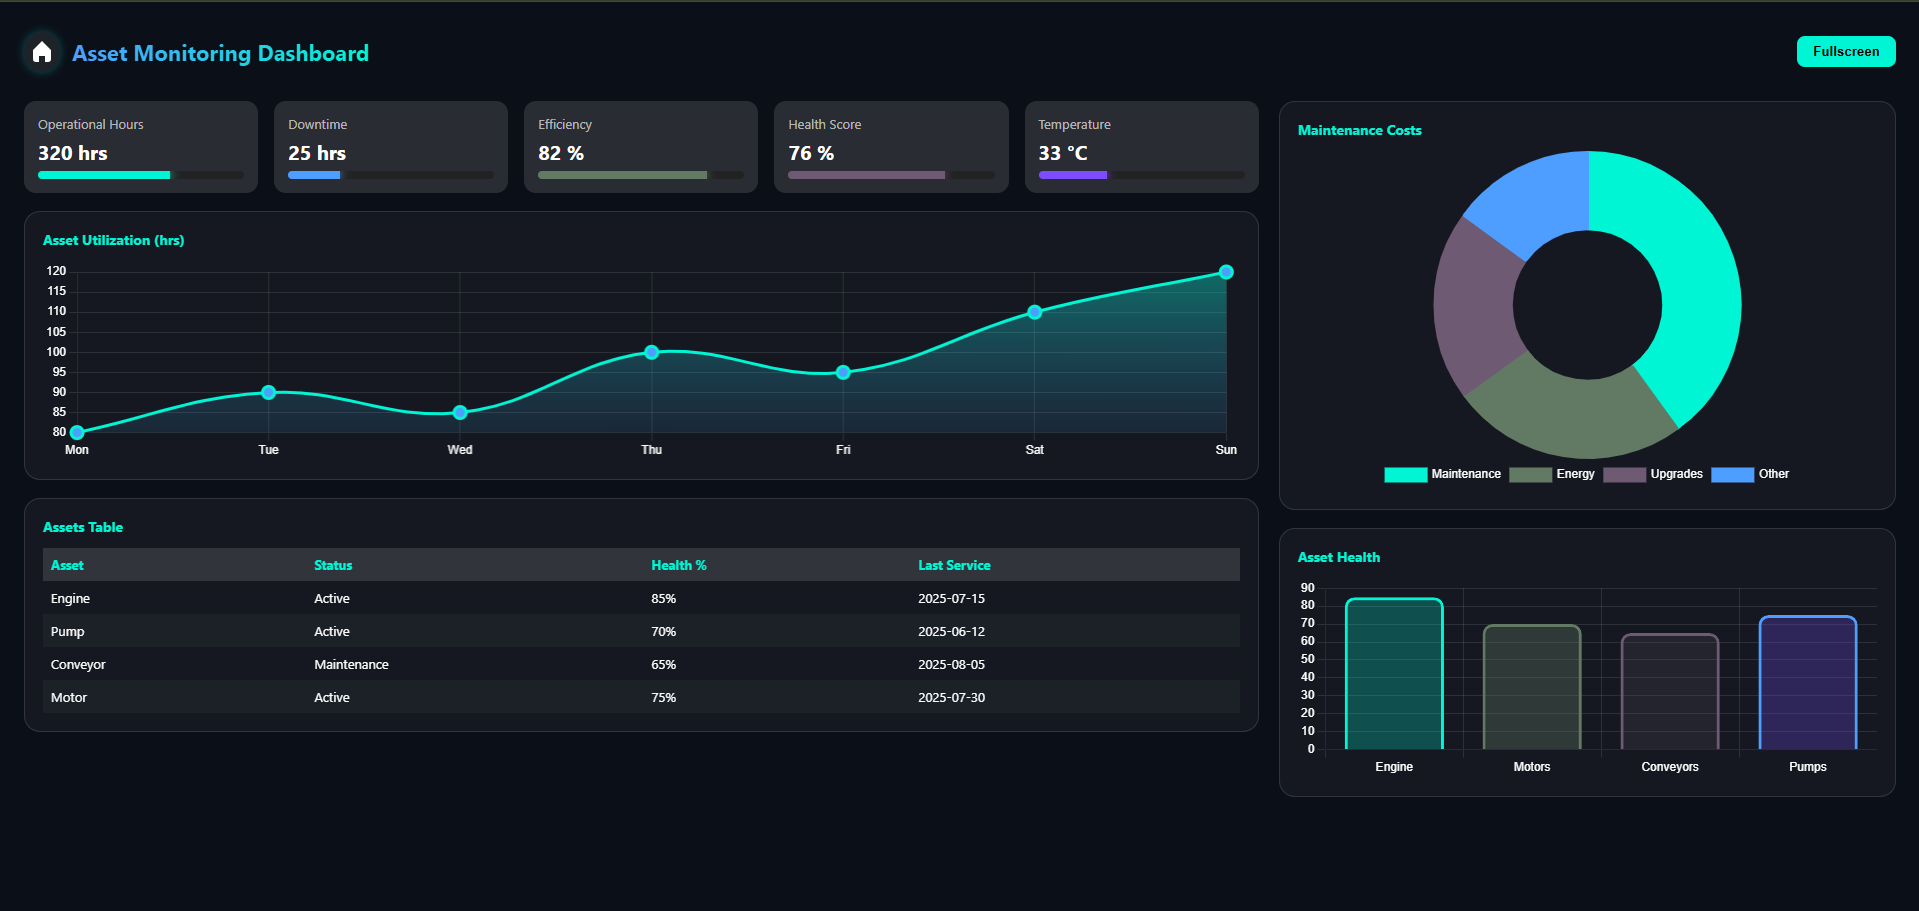Open the Efficiency stat card
The image size is (1919, 911).
click(640, 146)
